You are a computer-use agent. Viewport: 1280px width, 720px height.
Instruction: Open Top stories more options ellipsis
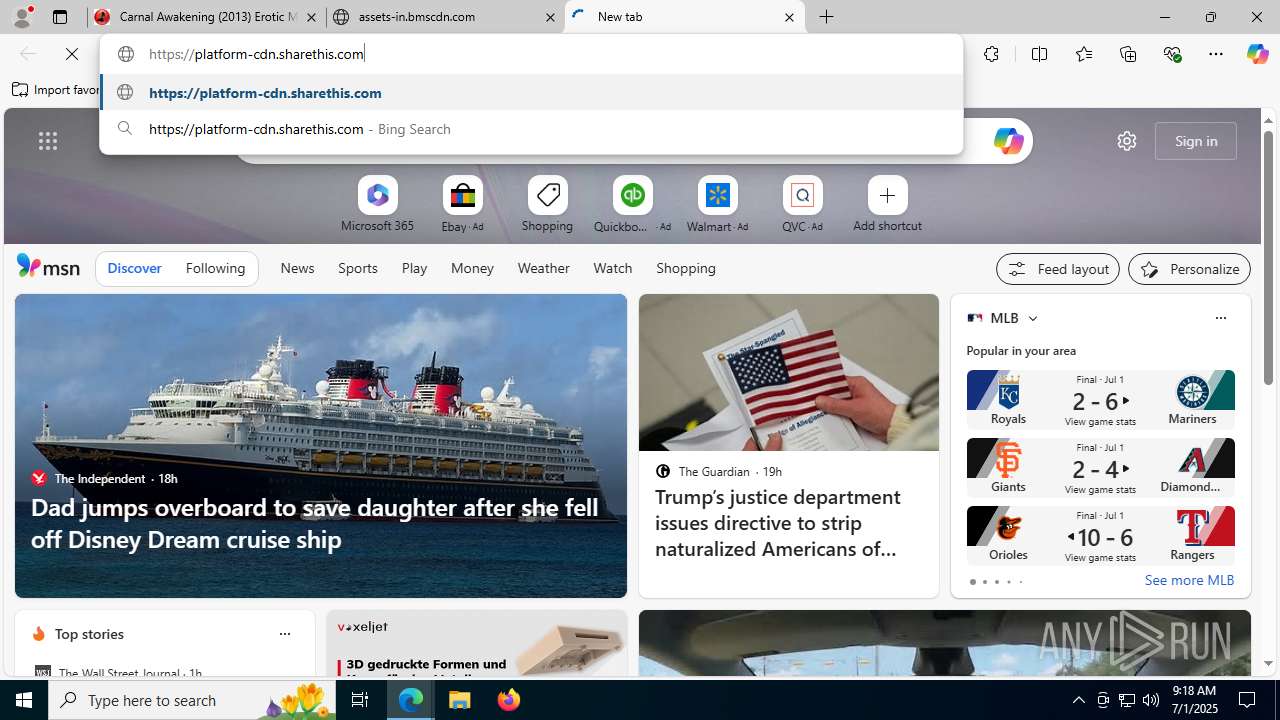(x=284, y=634)
